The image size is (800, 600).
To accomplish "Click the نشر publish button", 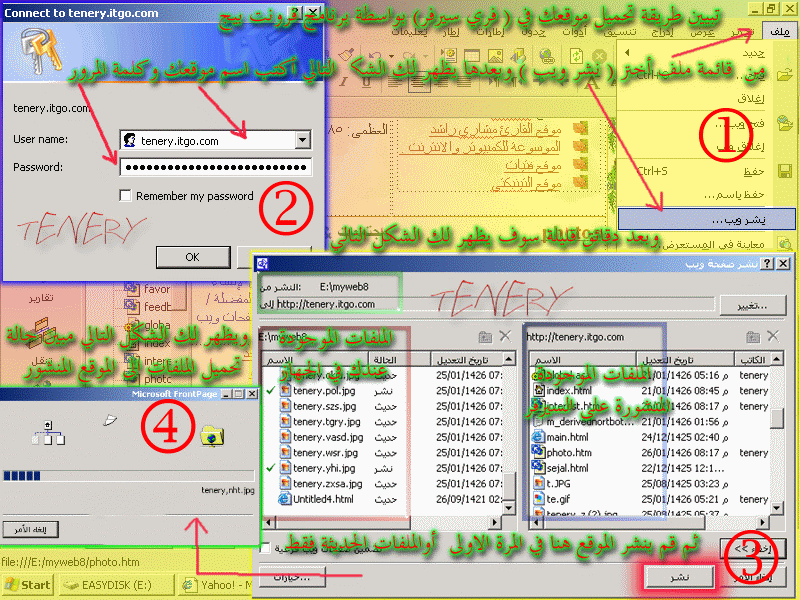I will (x=679, y=577).
